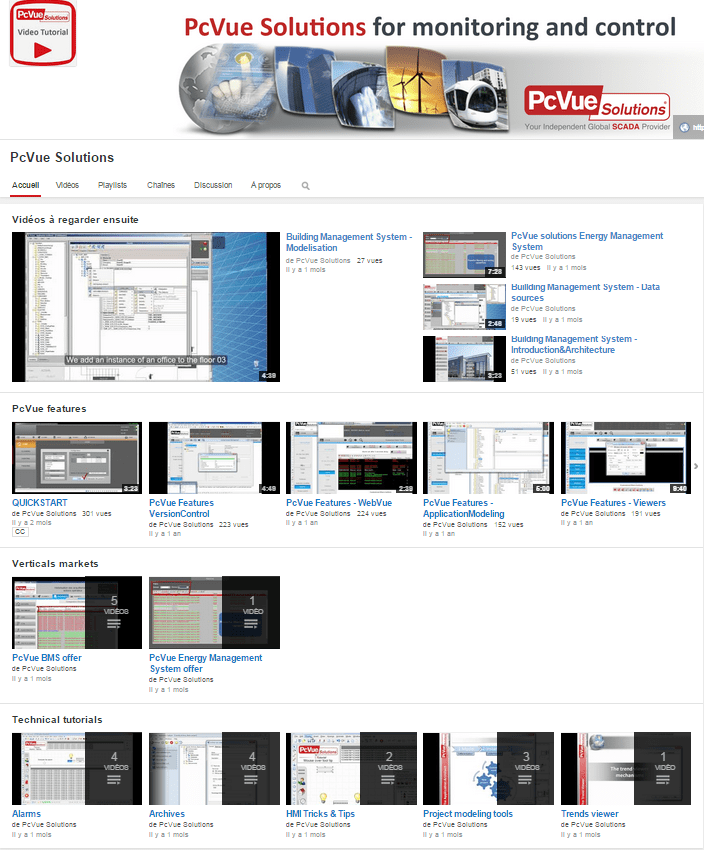Click the PcVue Video Tutorial channel avatar
The height and width of the screenshot is (850, 704).
coord(43,34)
